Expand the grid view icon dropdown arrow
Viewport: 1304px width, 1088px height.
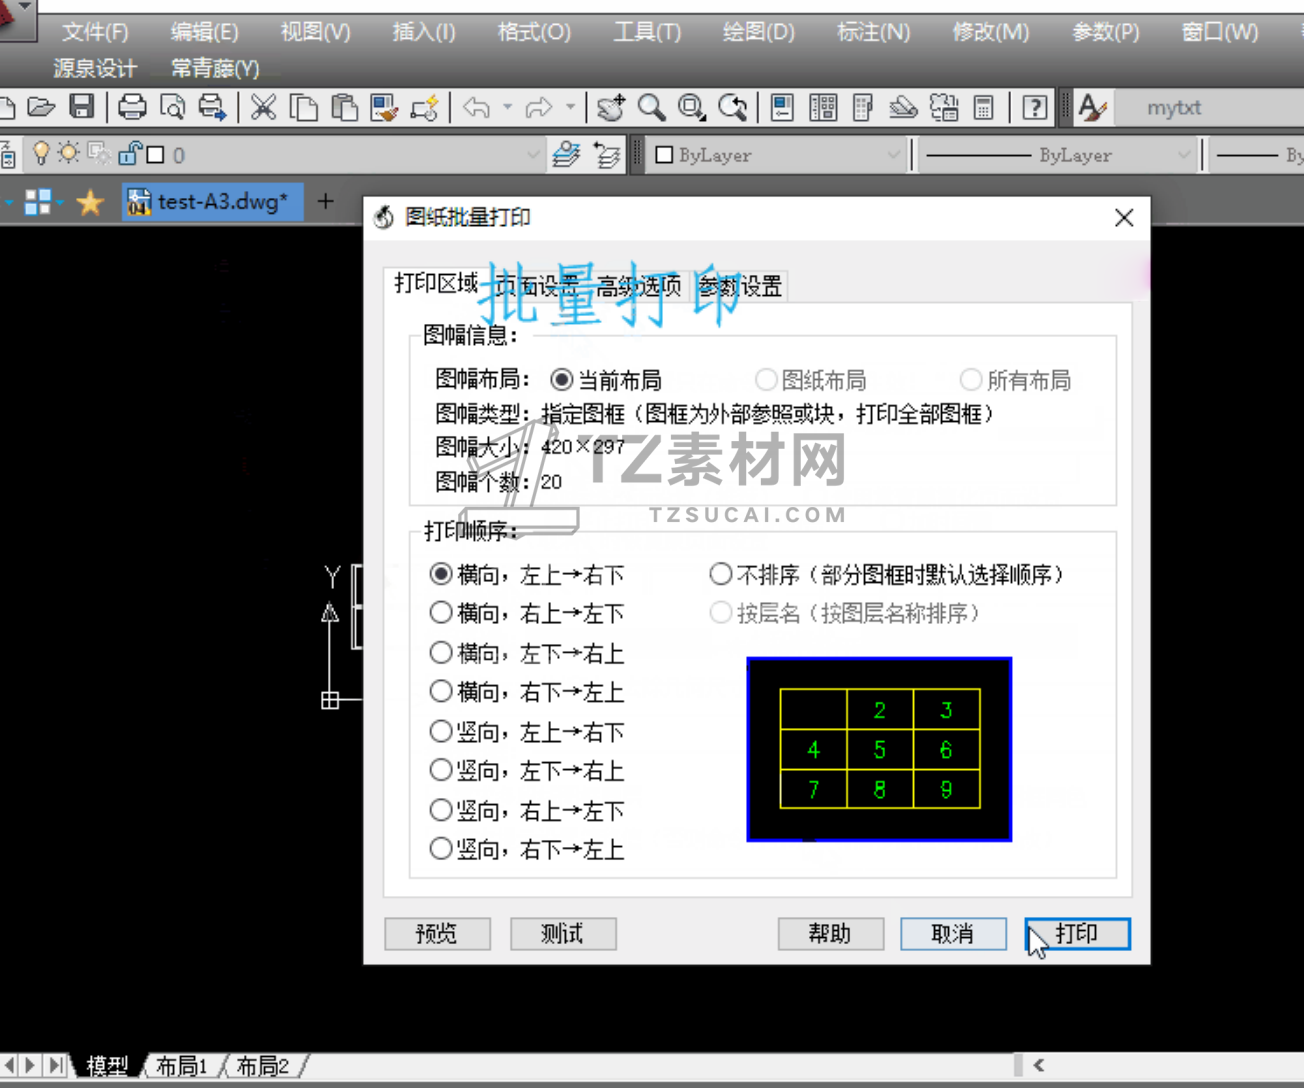[60, 202]
